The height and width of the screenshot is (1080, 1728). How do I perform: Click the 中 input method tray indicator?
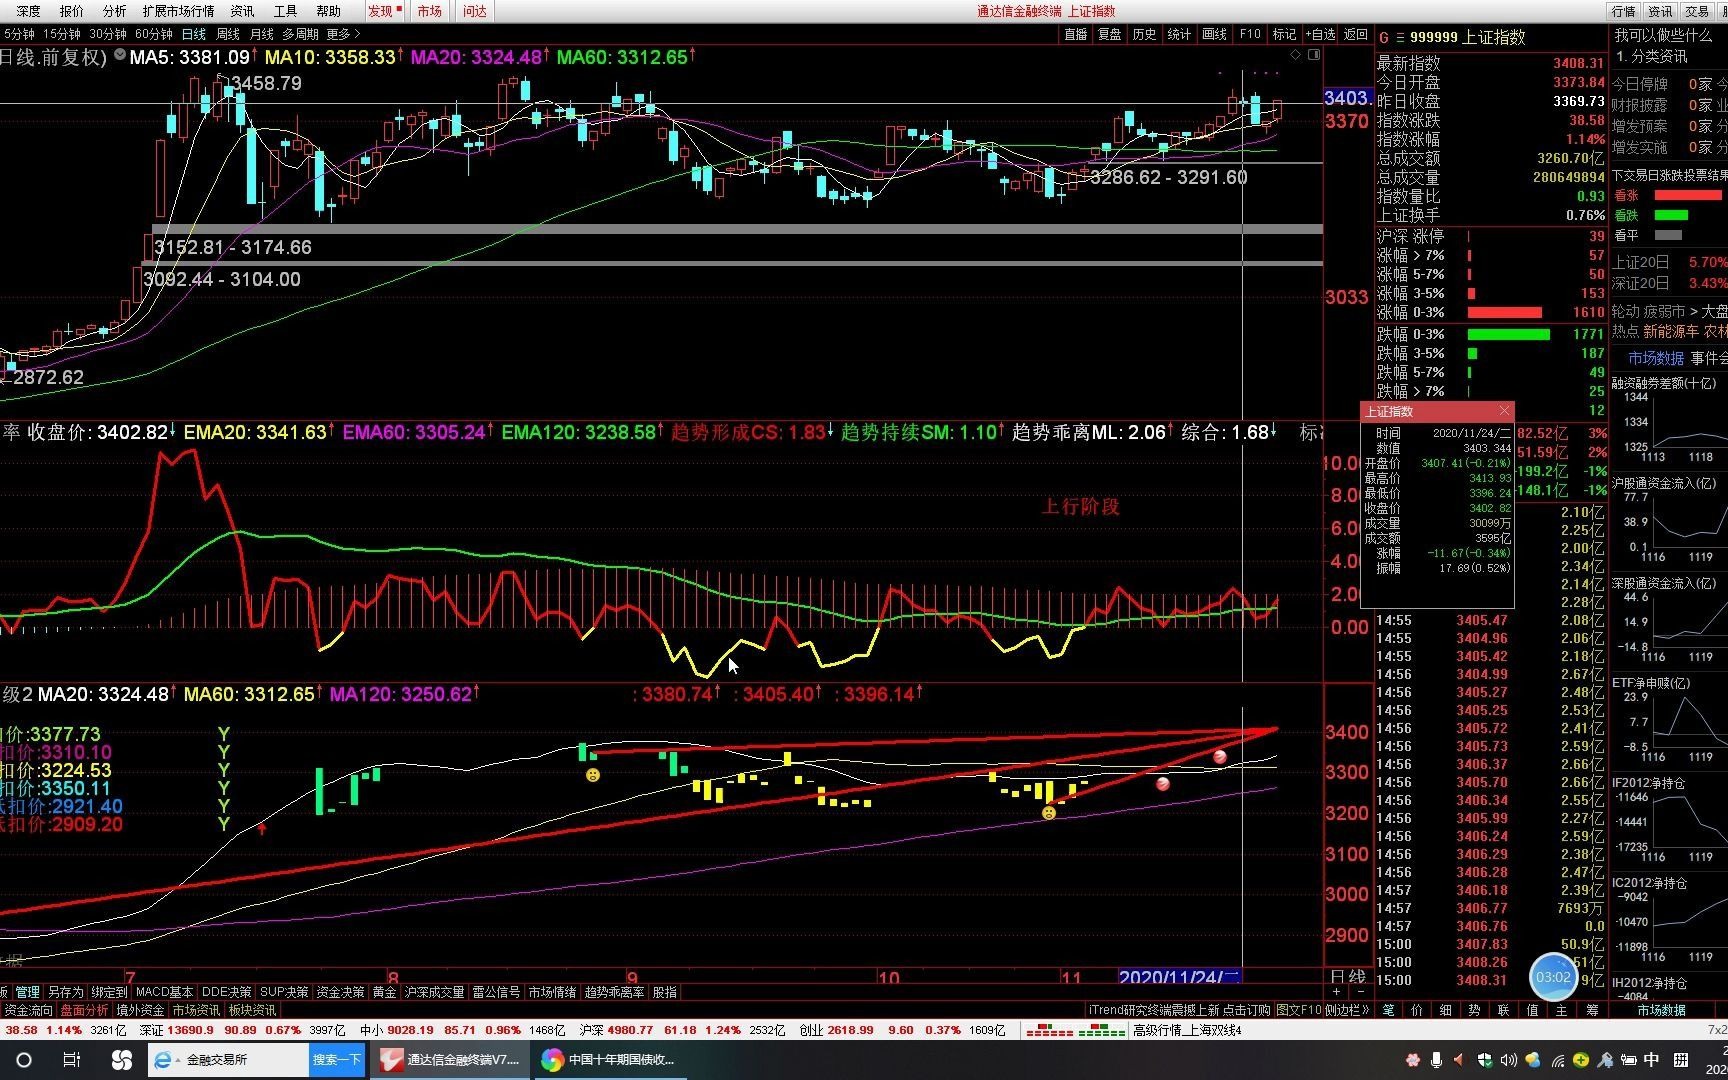pos(1652,1060)
